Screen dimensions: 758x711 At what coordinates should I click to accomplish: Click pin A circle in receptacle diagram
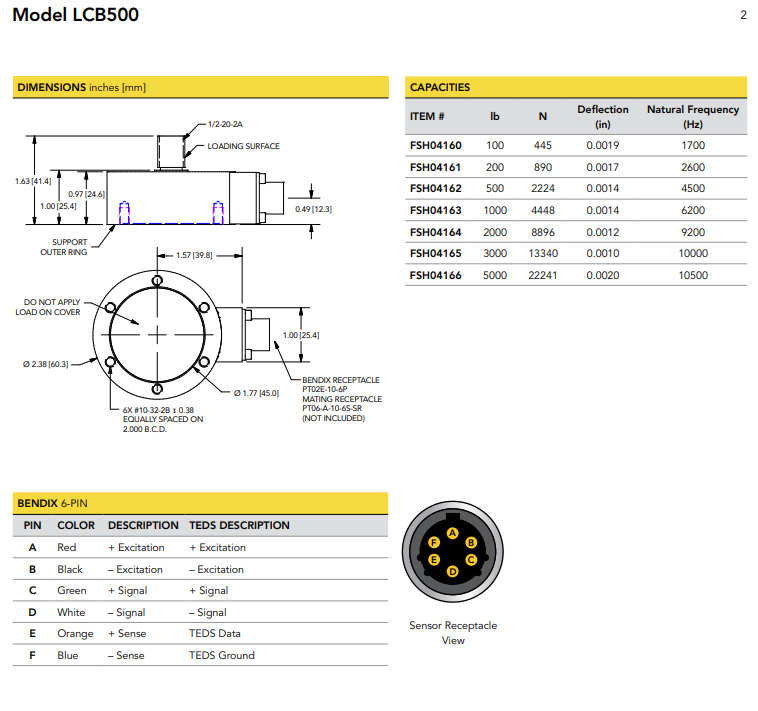[453, 533]
